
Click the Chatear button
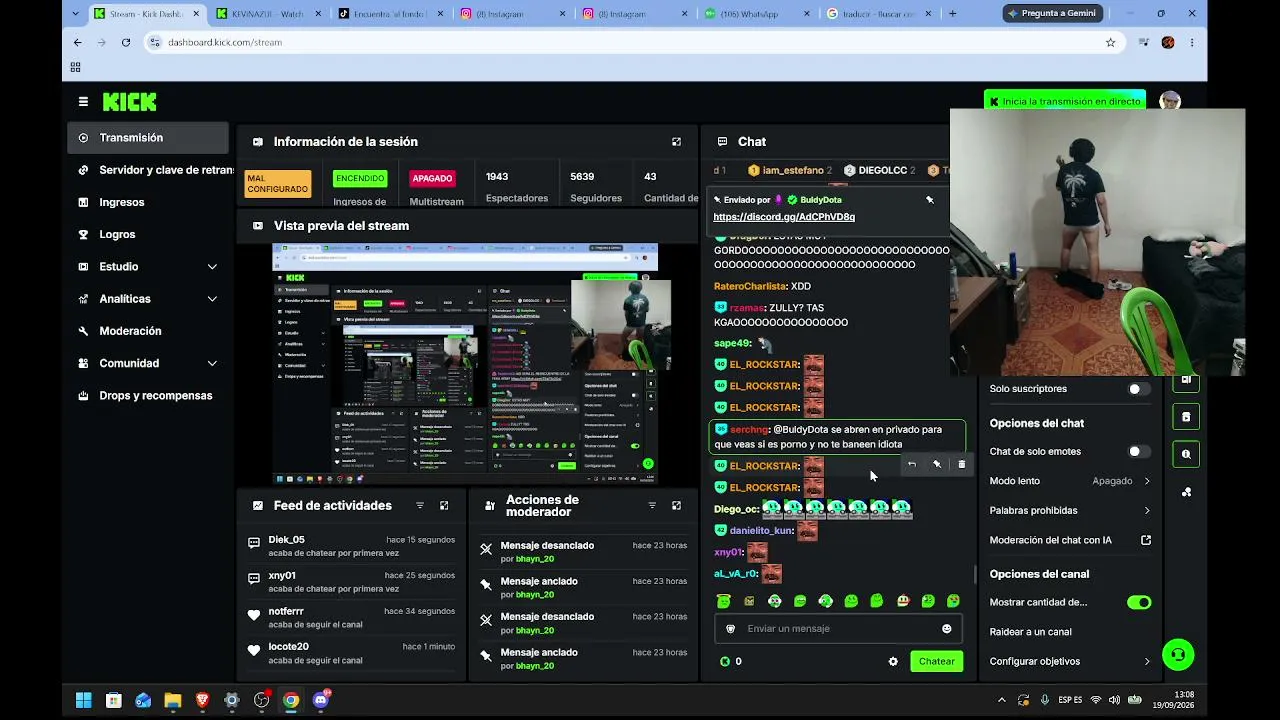pos(937,661)
